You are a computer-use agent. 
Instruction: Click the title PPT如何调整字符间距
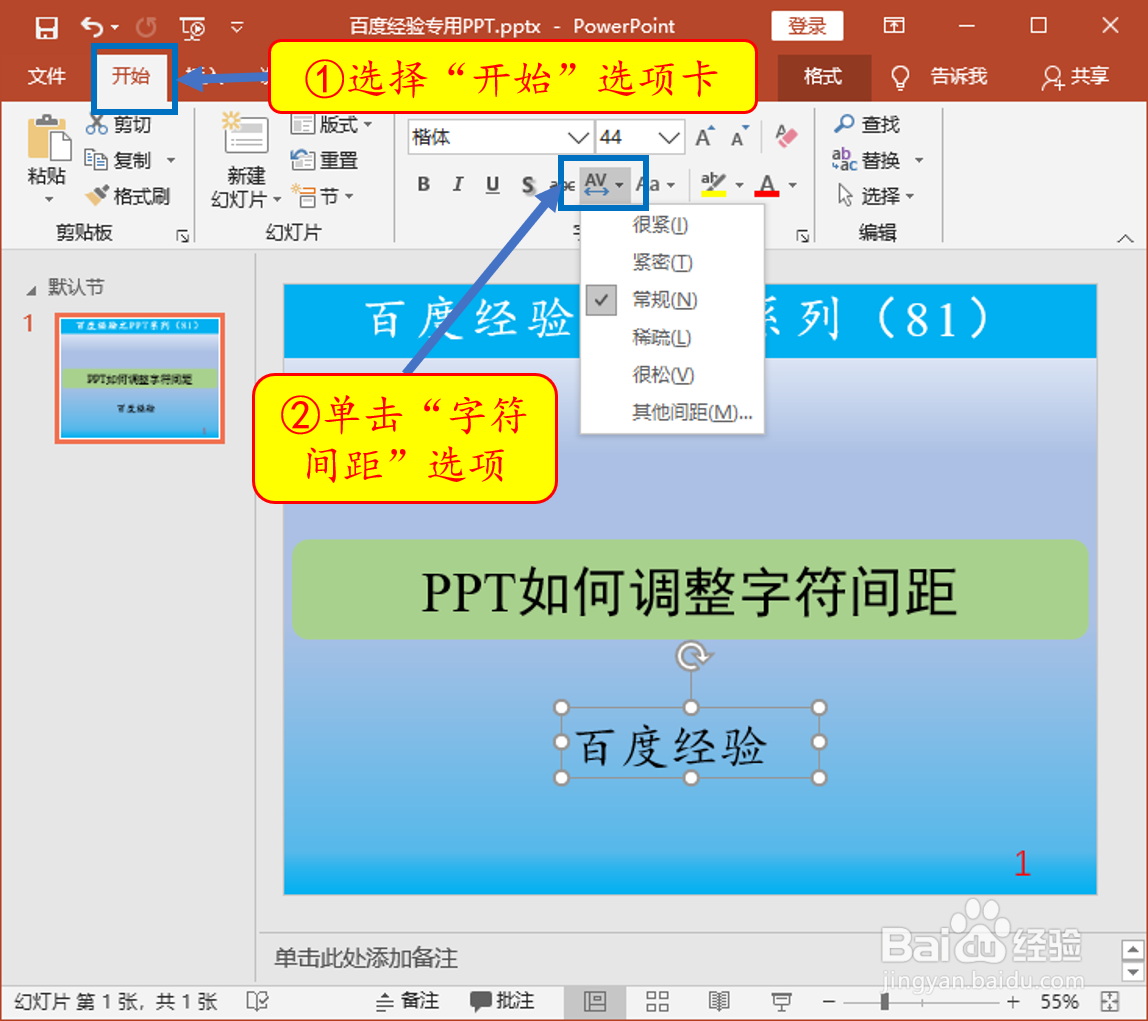(x=690, y=590)
